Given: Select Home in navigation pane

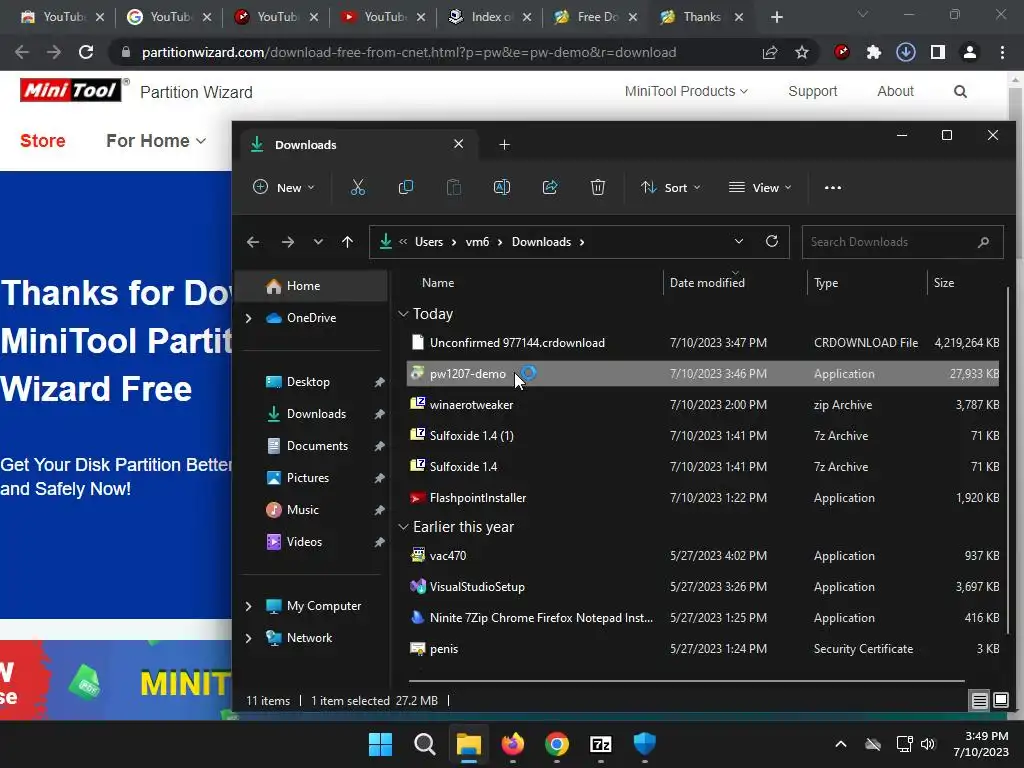Looking at the screenshot, I should [x=312, y=286].
